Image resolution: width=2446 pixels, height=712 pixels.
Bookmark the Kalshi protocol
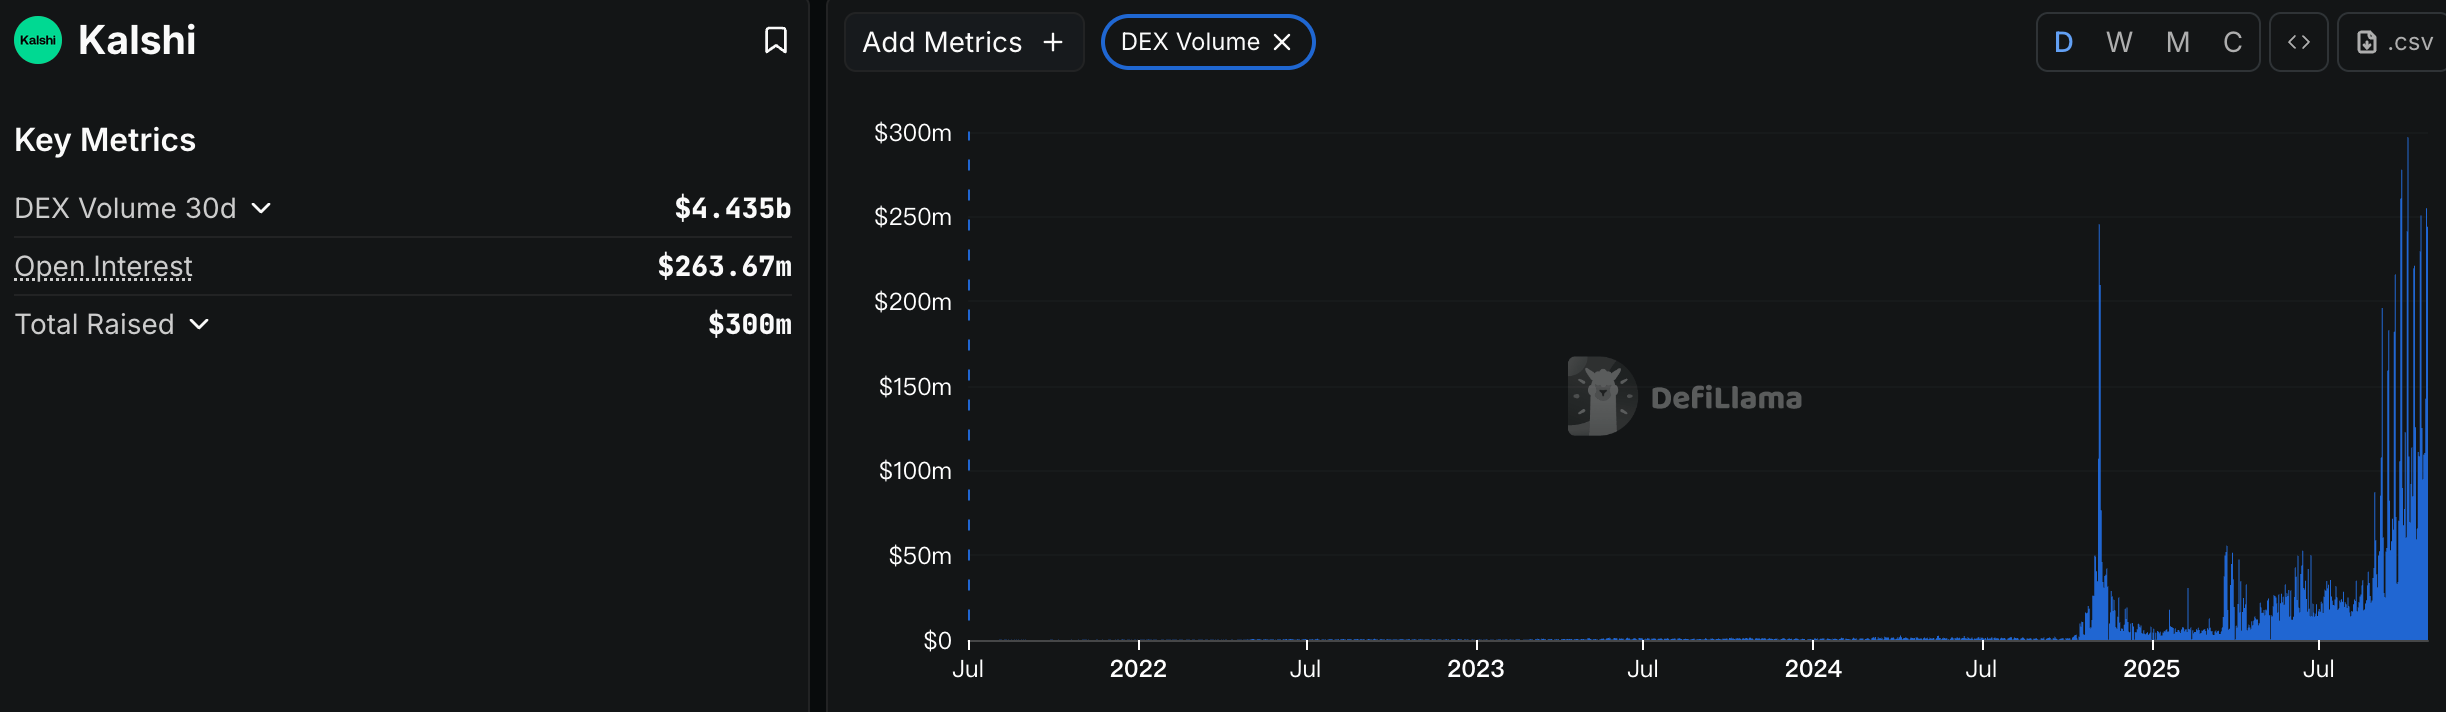776,40
